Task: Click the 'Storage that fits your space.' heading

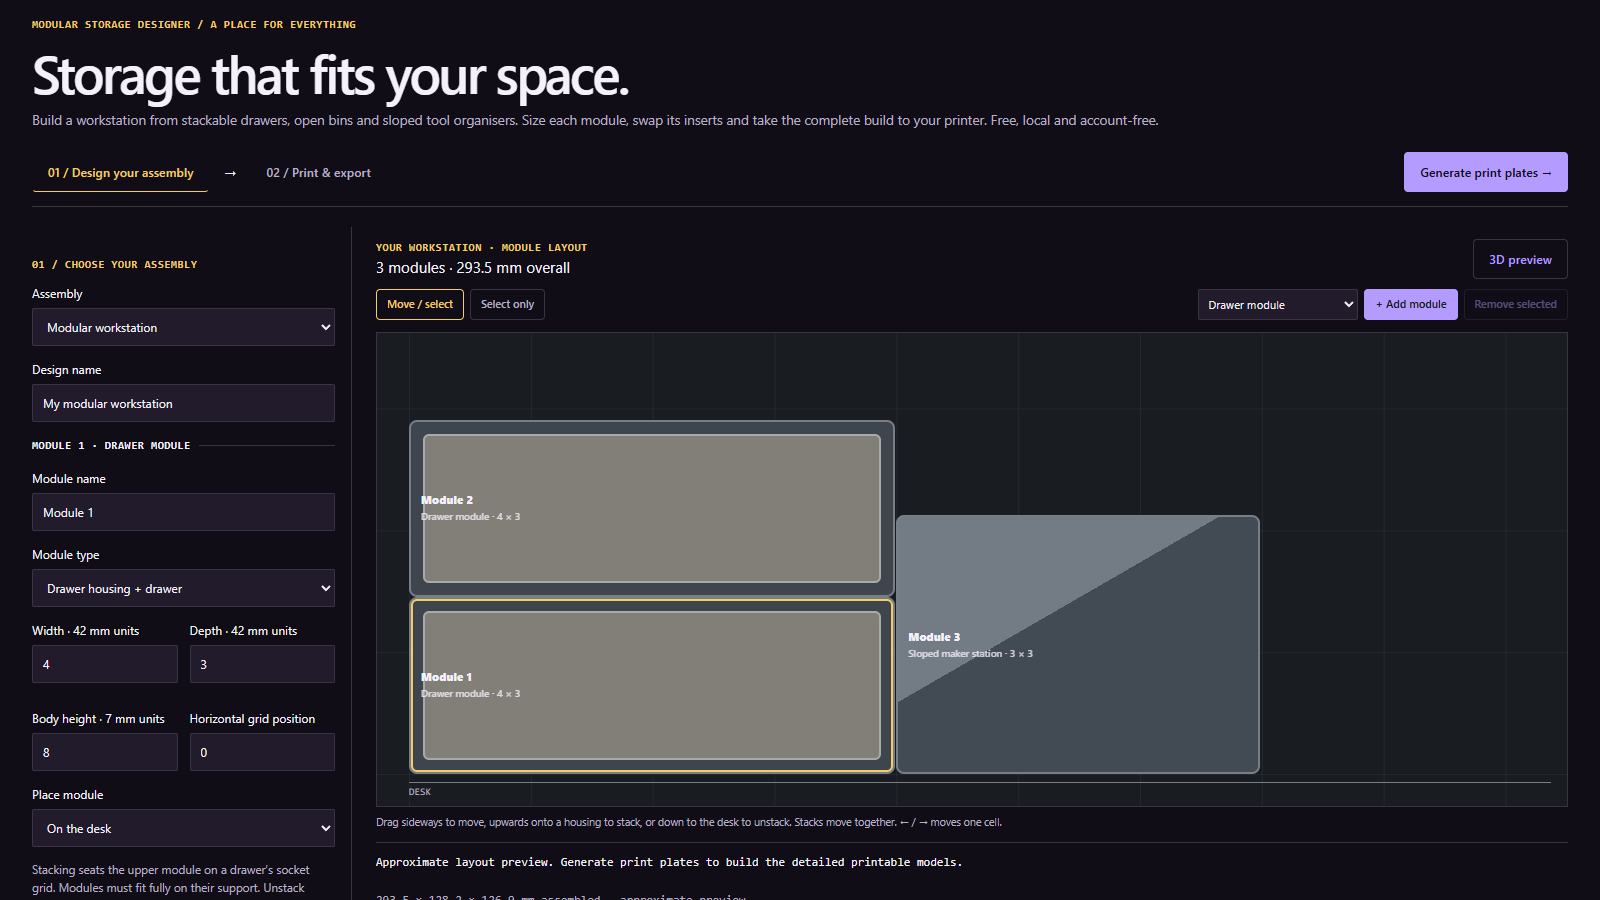Action: point(330,77)
